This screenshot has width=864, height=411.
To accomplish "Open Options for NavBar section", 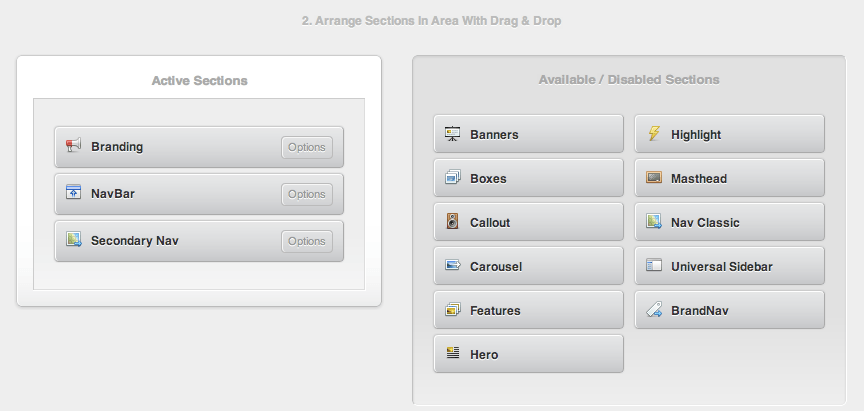I will tap(306, 194).
